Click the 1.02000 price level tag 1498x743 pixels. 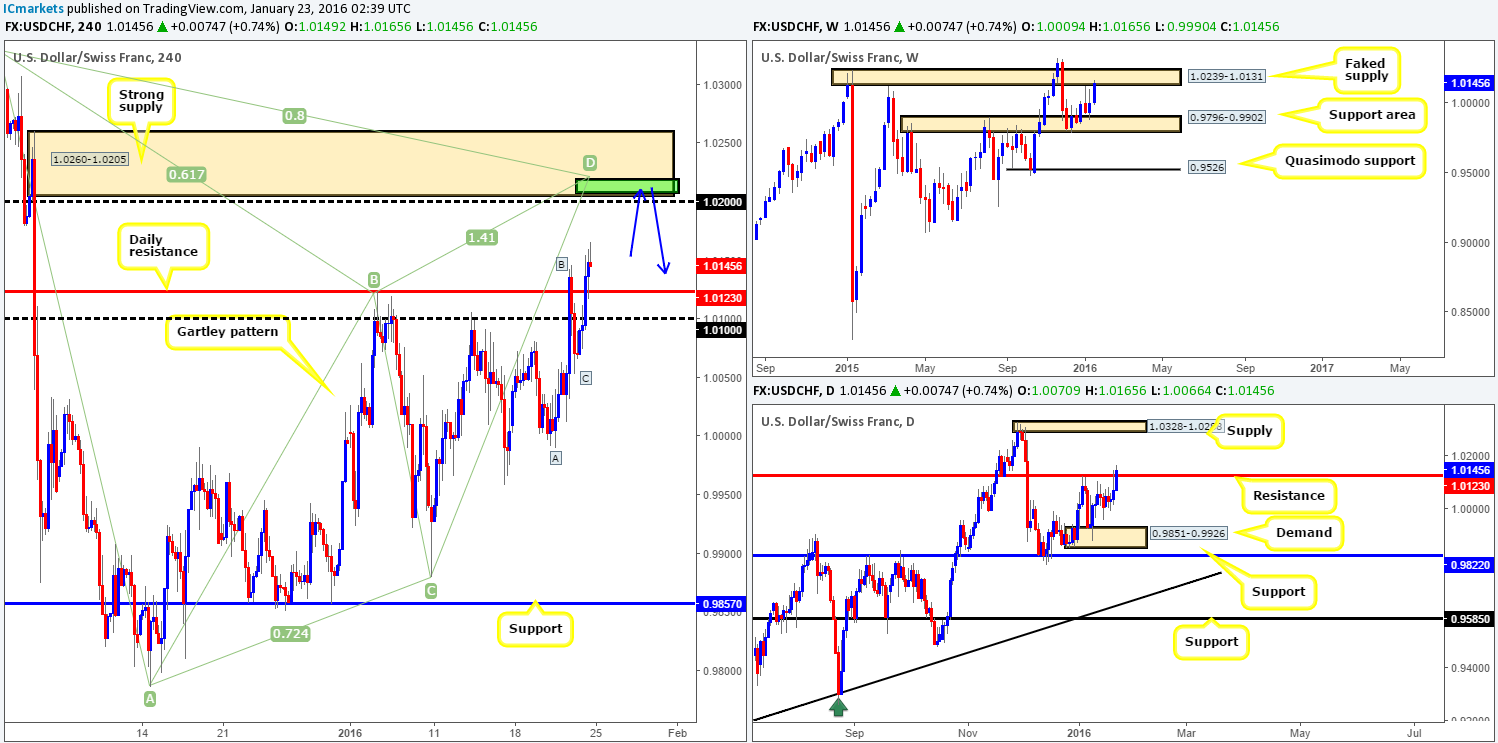[719, 201]
